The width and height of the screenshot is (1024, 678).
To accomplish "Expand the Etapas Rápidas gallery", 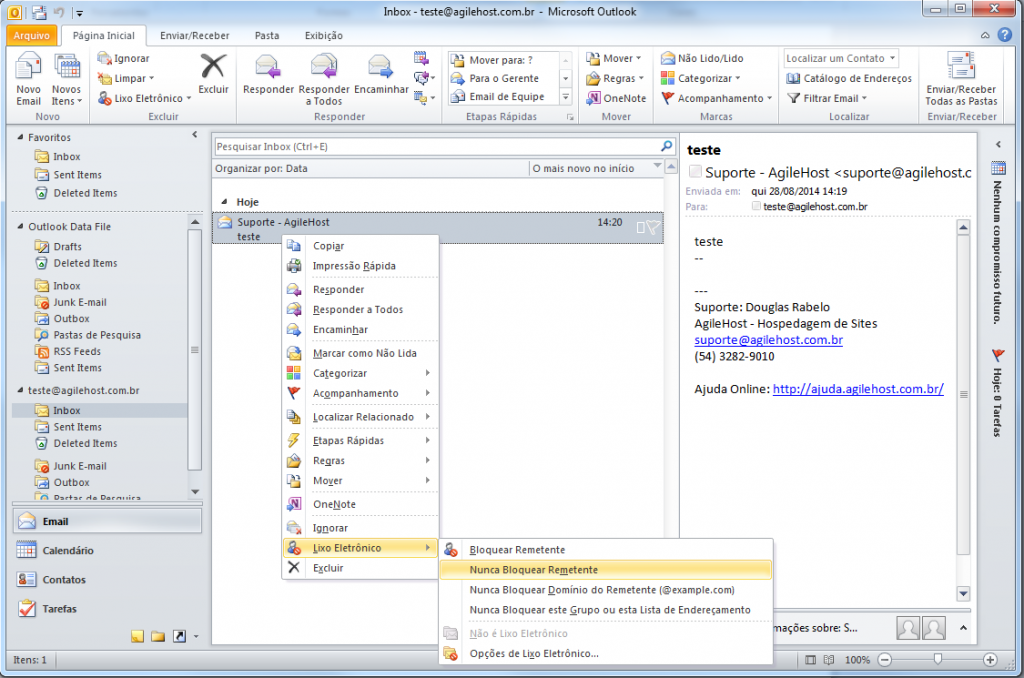I will (566, 97).
